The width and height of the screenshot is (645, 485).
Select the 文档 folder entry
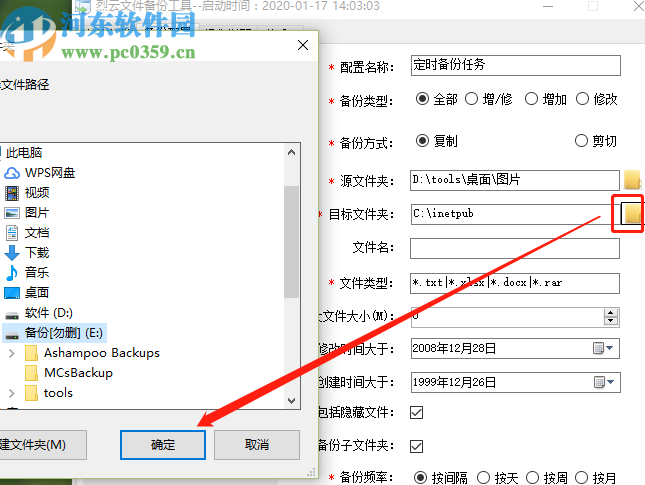(27, 233)
